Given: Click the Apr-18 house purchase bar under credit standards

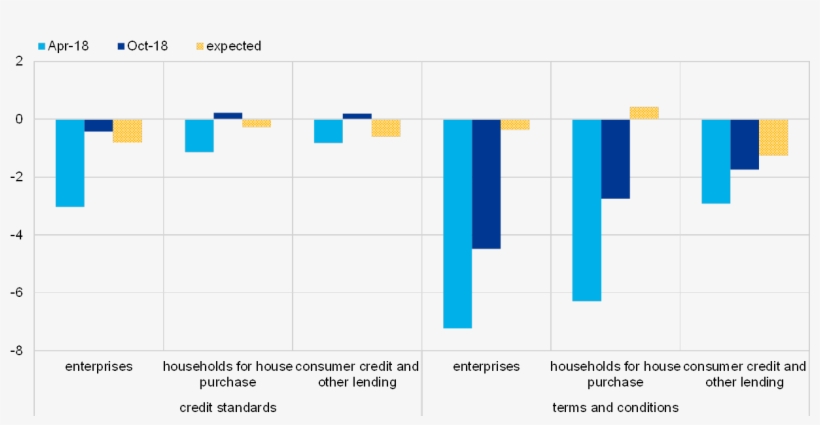Looking at the screenshot, I should [x=199, y=135].
